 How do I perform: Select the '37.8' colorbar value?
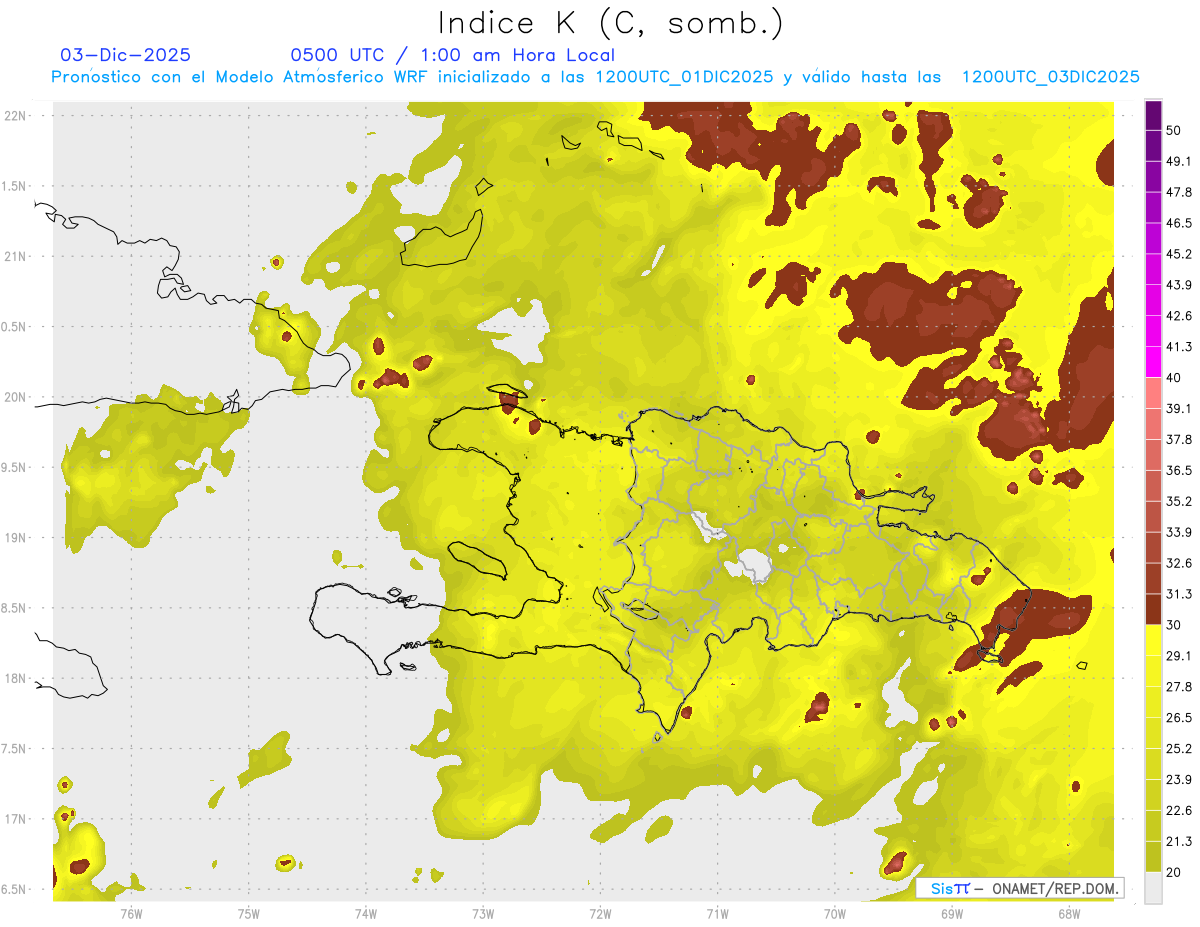point(1179,439)
